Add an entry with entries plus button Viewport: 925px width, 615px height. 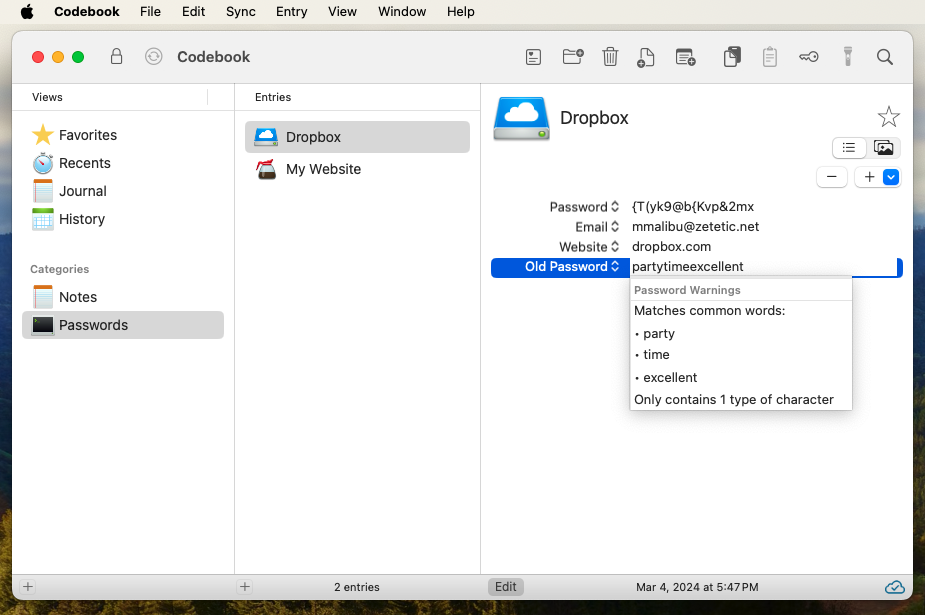(245, 587)
